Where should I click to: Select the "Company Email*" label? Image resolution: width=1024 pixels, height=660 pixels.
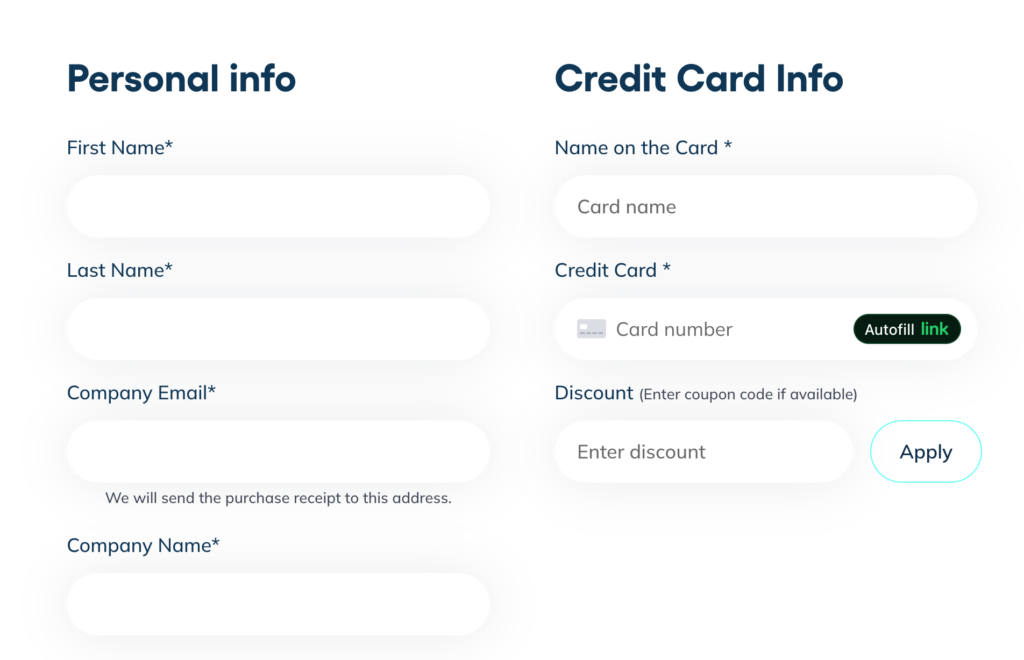(x=141, y=393)
